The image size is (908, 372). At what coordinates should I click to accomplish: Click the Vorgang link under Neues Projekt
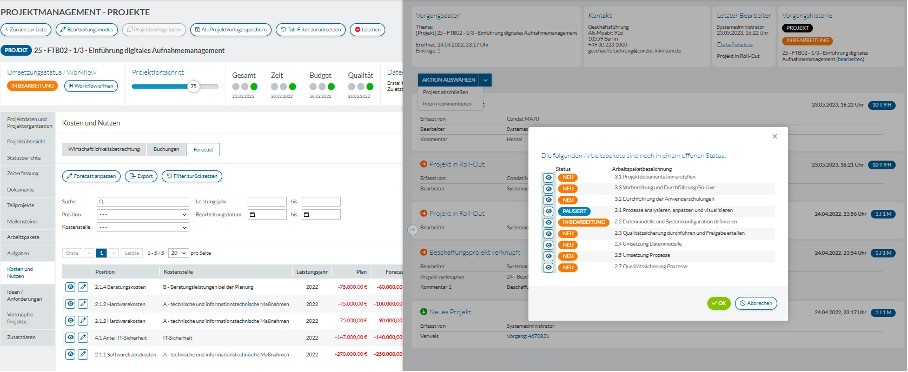[528, 336]
